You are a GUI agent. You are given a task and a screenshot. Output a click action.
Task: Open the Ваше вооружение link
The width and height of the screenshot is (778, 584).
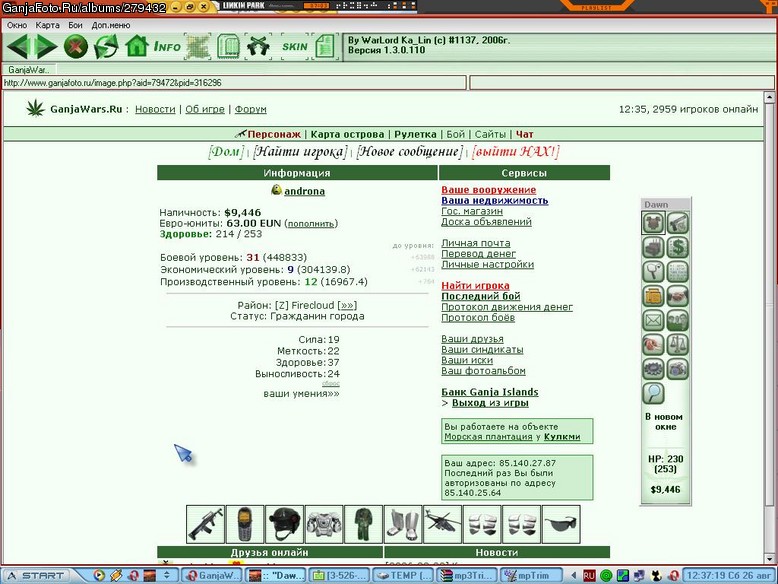pos(489,190)
